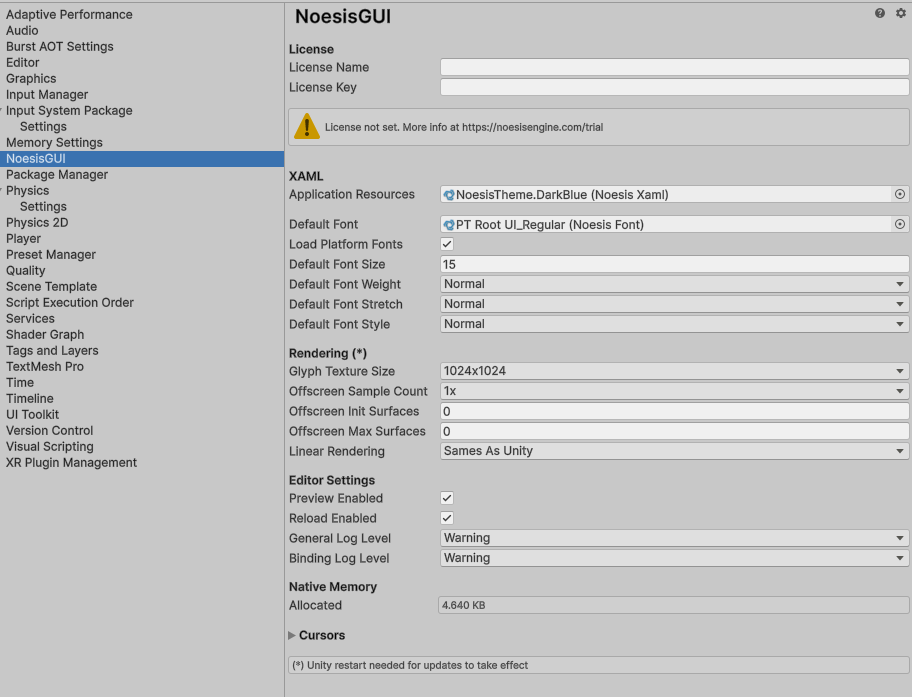The image size is (912, 697).
Task: Select Scene Template category
Action: click(51, 286)
